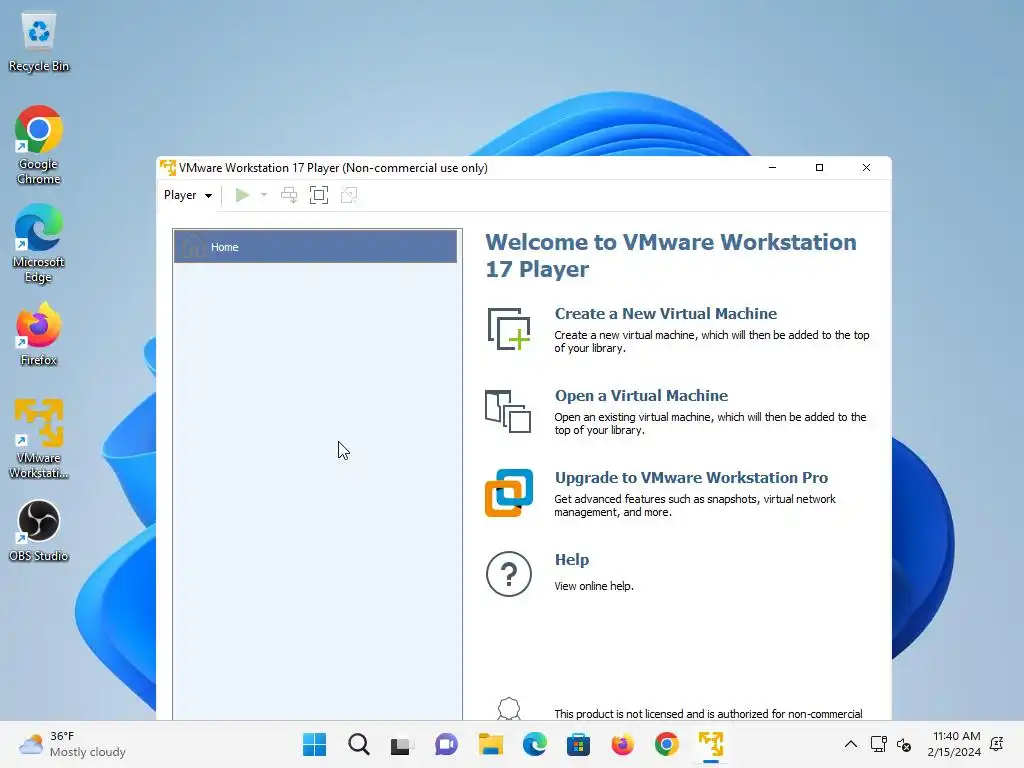Open Chat app in taskbar
Viewport: 1024px width, 768px height.
click(447, 744)
